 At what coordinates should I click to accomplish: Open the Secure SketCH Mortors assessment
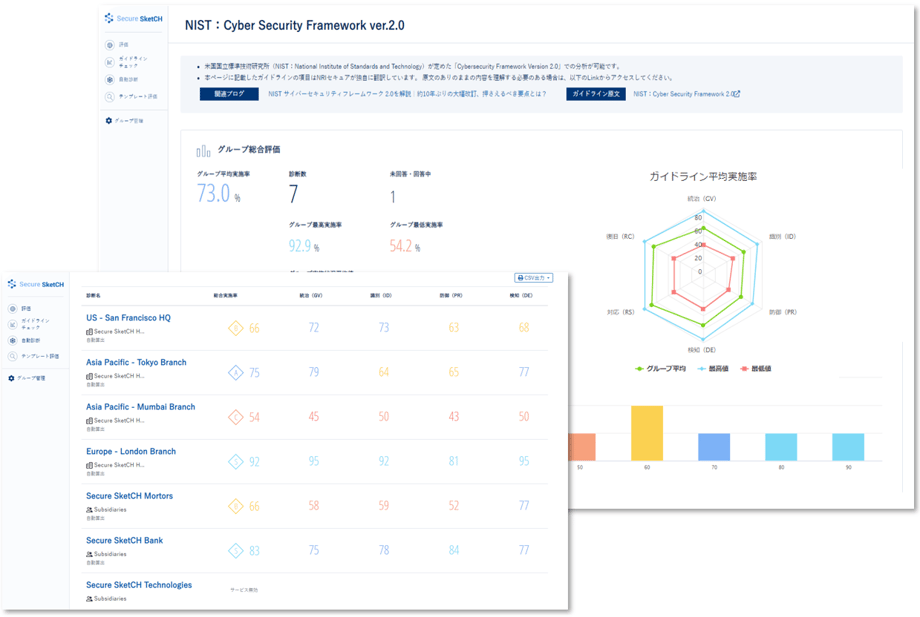pos(130,496)
